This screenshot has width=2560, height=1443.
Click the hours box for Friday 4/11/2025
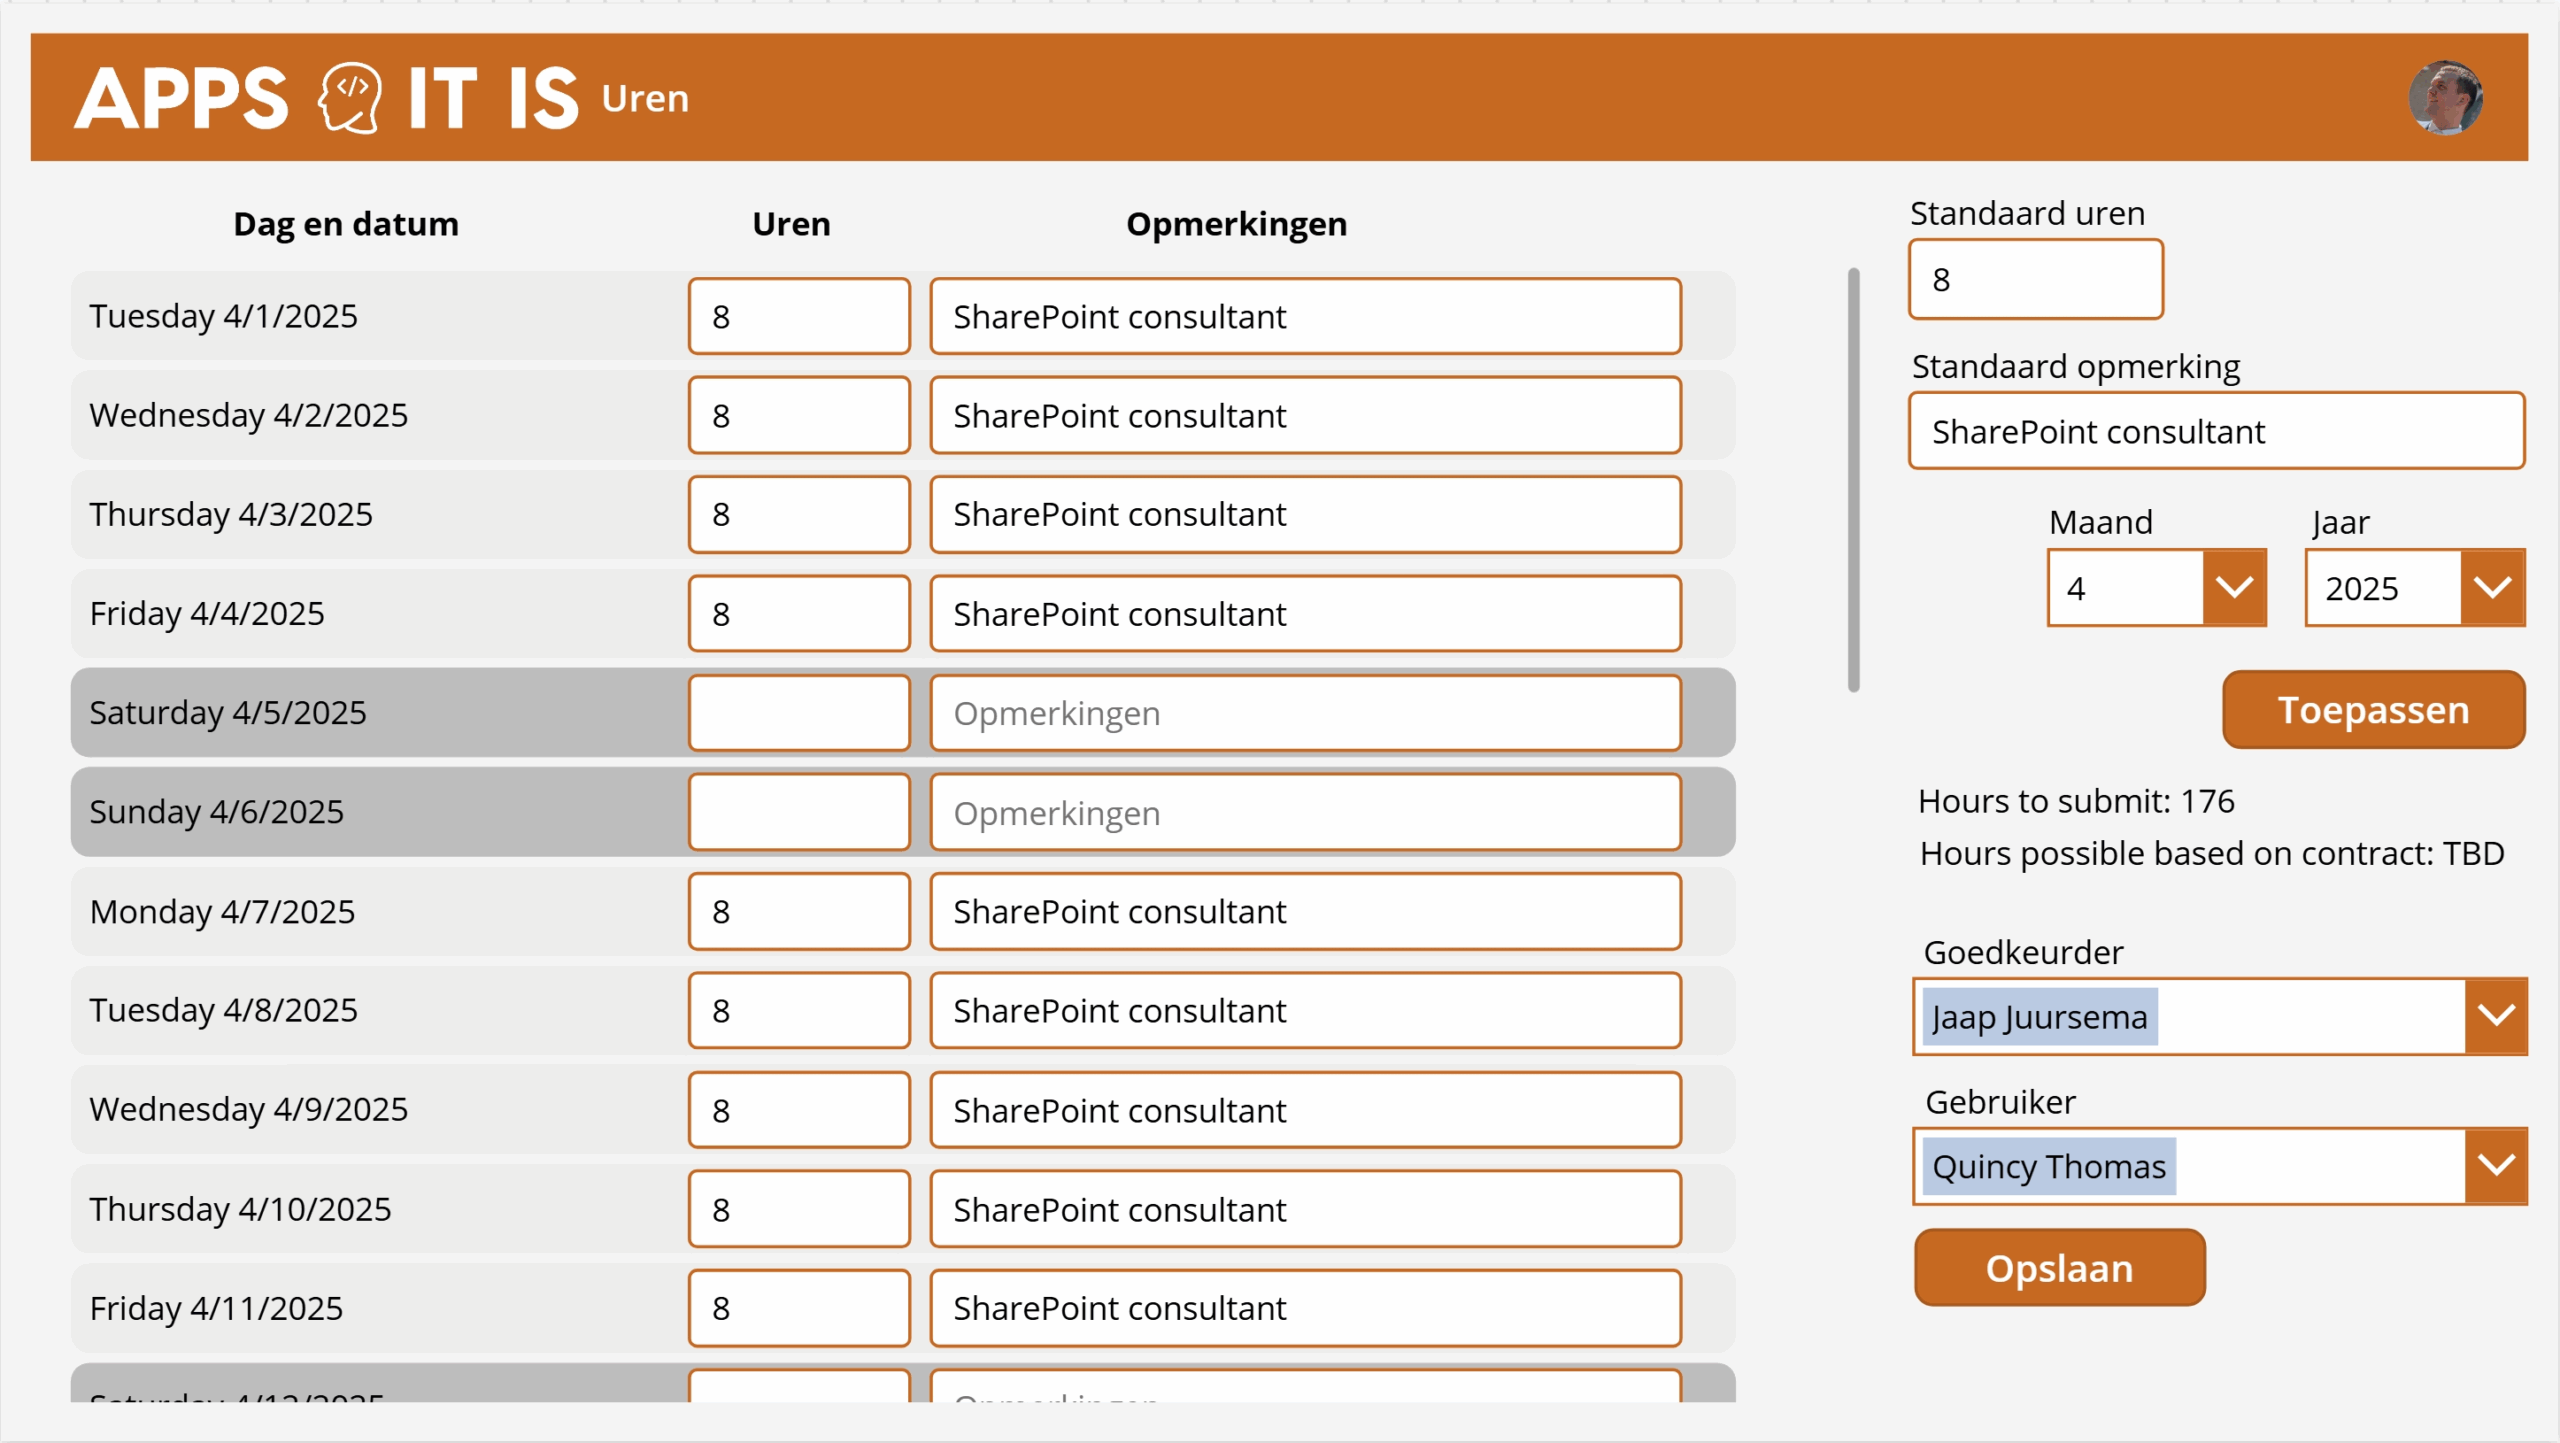[799, 1307]
